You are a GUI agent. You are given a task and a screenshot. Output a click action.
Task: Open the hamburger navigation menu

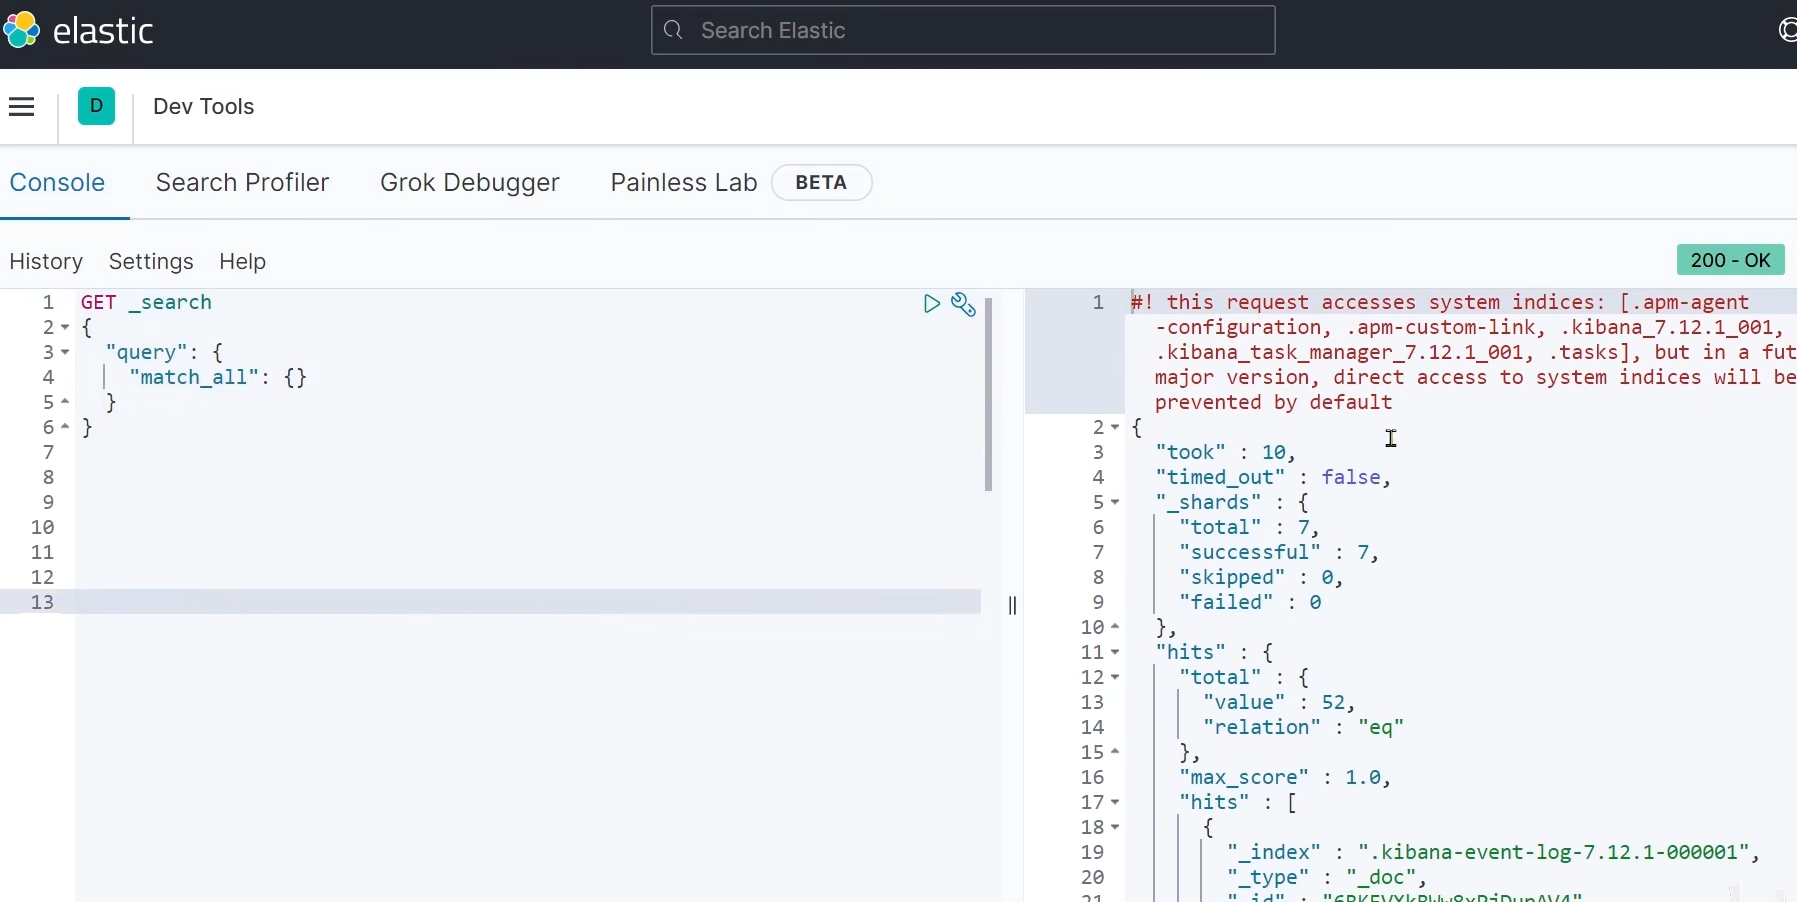22,107
